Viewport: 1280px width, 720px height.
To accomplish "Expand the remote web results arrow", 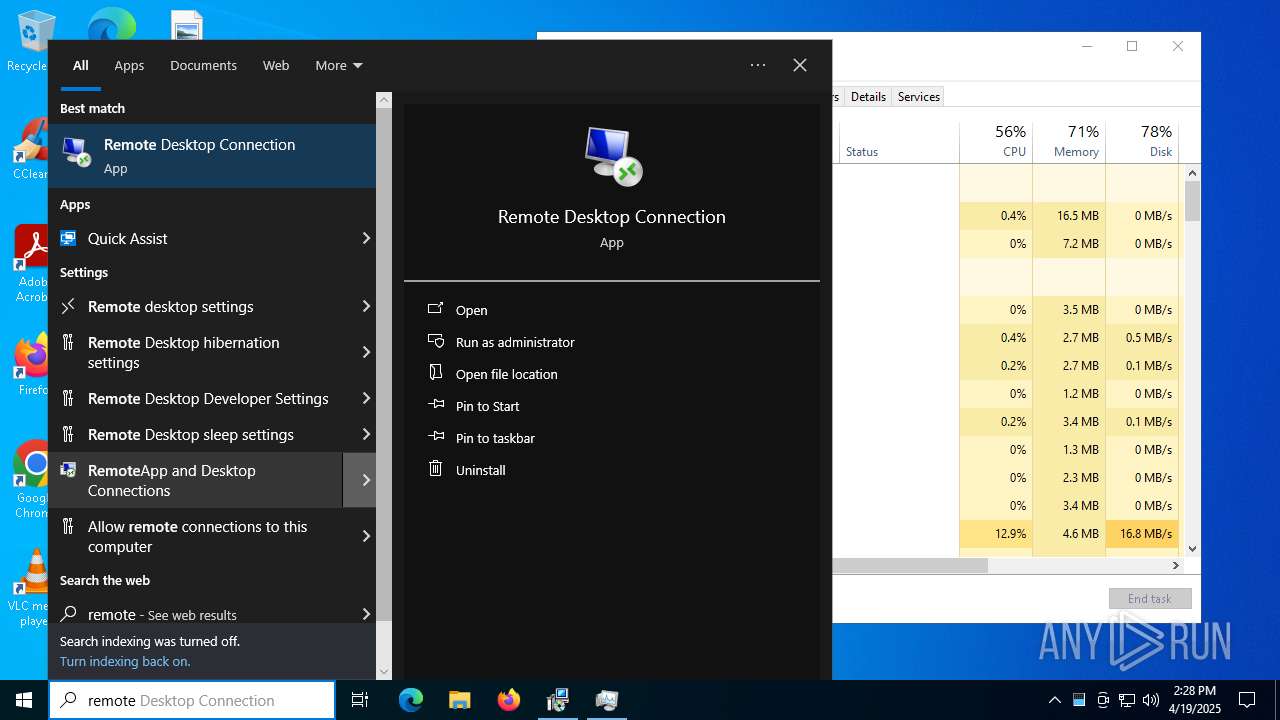I will pyautogui.click(x=366, y=614).
